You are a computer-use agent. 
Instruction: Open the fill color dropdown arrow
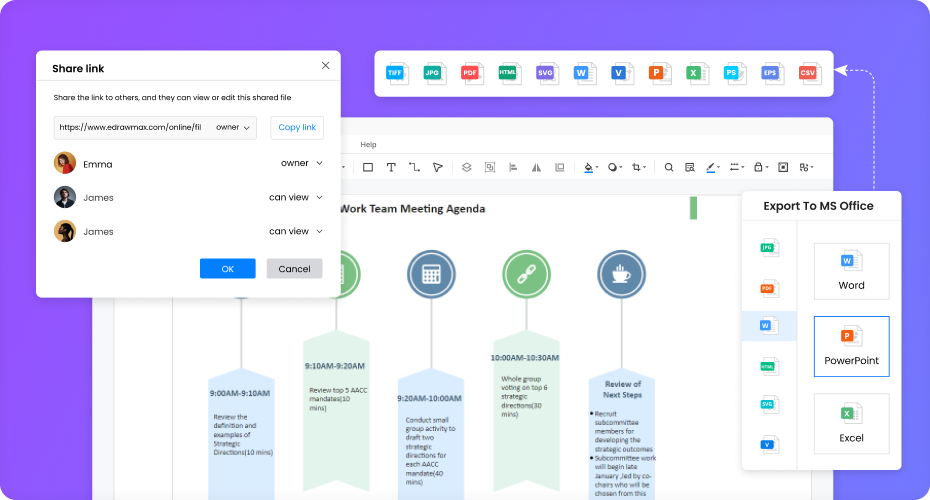click(598, 168)
